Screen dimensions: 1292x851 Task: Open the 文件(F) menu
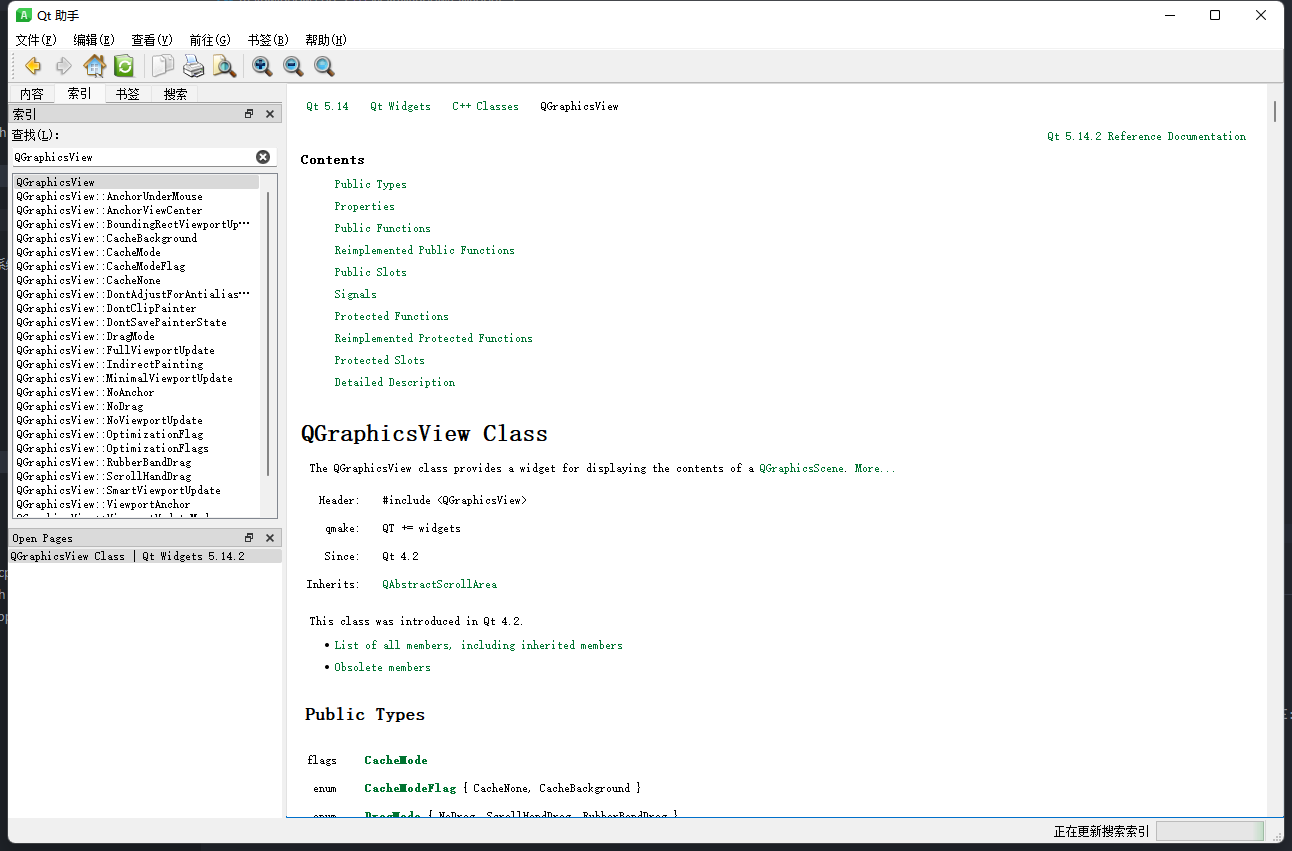36,40
